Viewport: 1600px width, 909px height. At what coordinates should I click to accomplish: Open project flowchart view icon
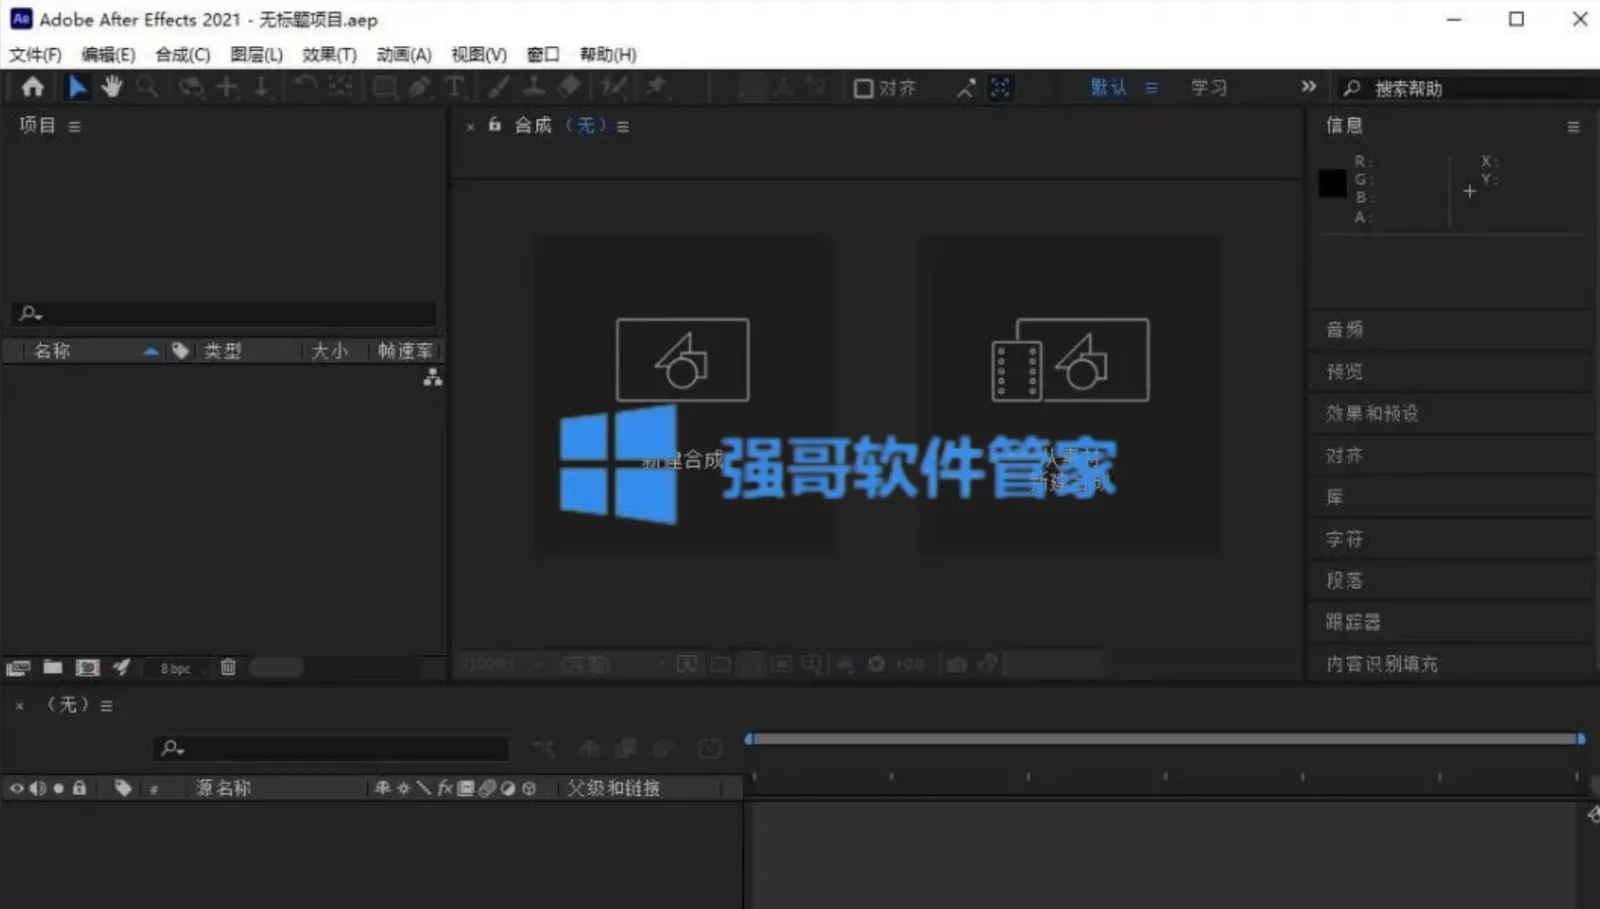[432, 377]
